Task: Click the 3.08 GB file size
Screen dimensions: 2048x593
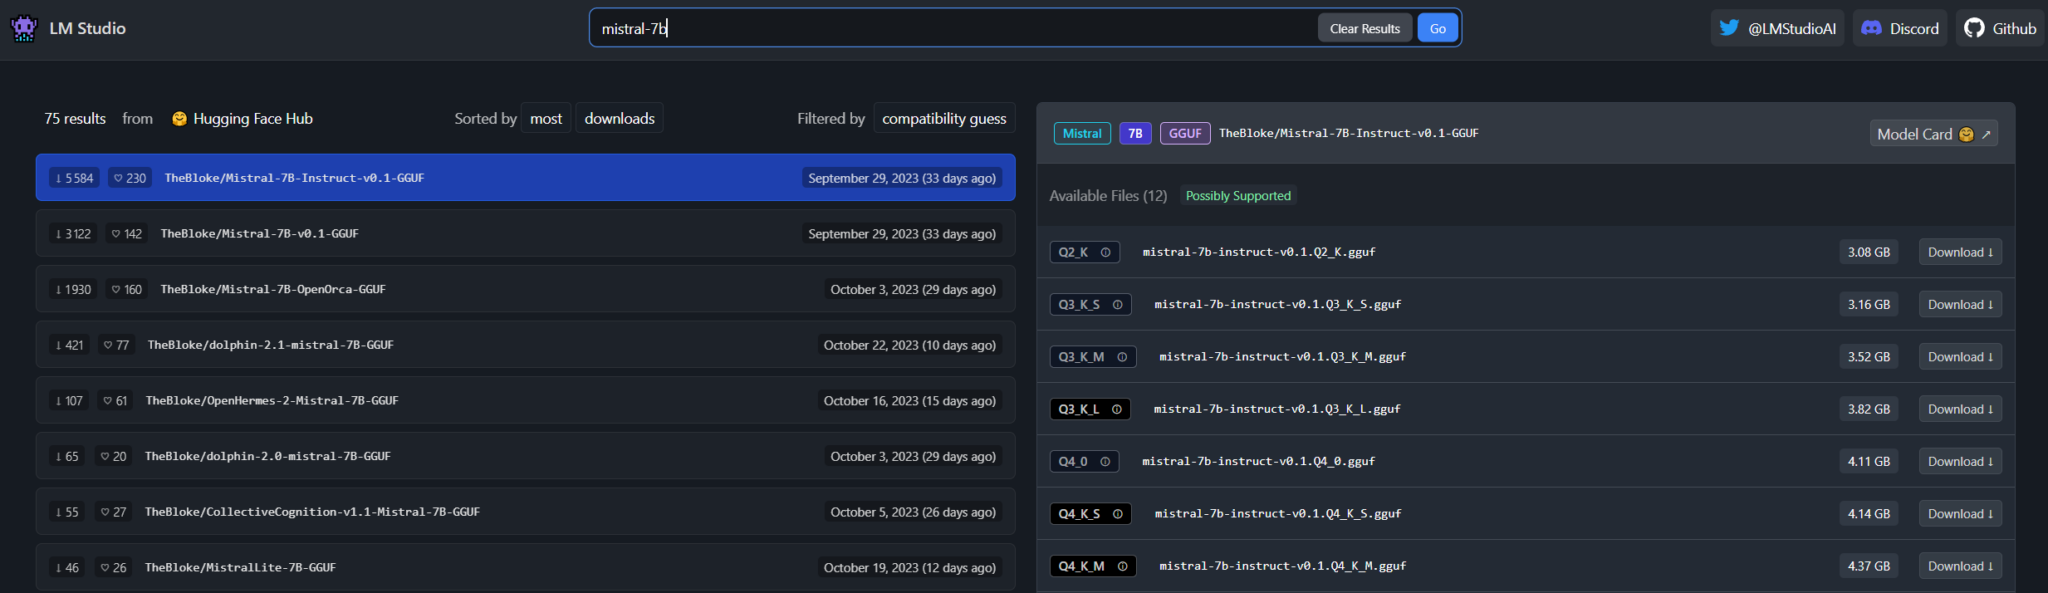Action: pyautogui.click(x=1869, y=252)
